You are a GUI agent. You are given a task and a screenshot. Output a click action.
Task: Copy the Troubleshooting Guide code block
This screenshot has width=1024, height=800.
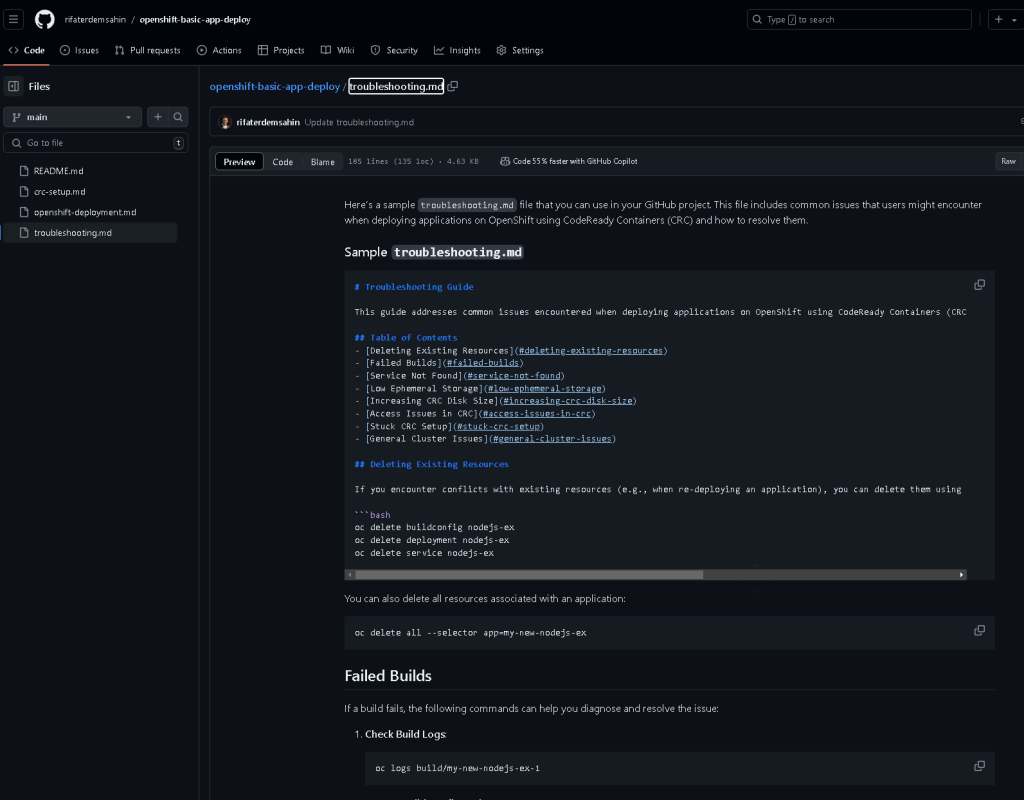tap(980, 285)
